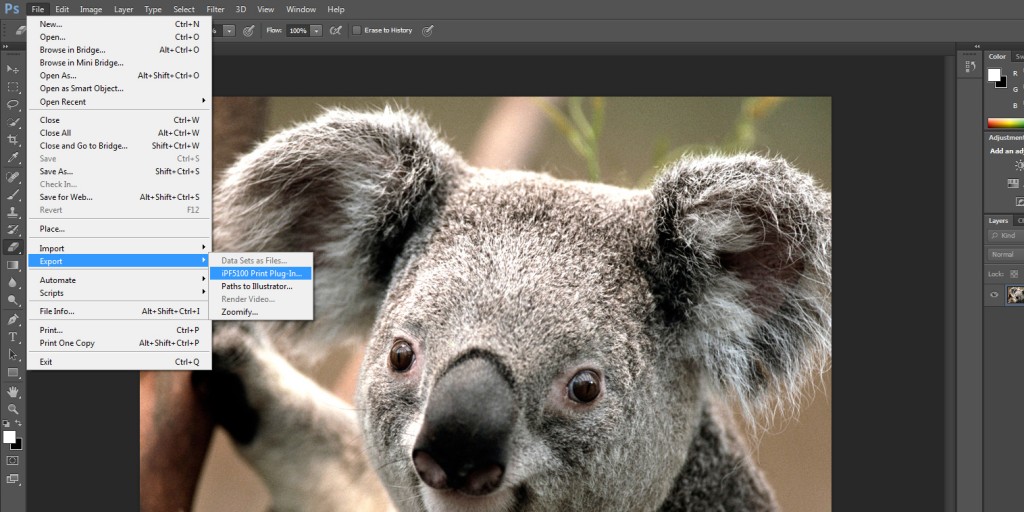Switch to the Color tab
The width and height of the screenshot is (1024, 512).
[x=997, y=57]
